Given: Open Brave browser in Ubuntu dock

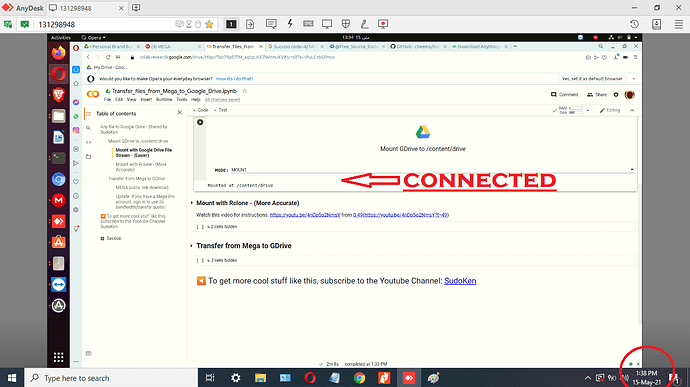Looking at the screenshot, I should [x=59, y=94].
